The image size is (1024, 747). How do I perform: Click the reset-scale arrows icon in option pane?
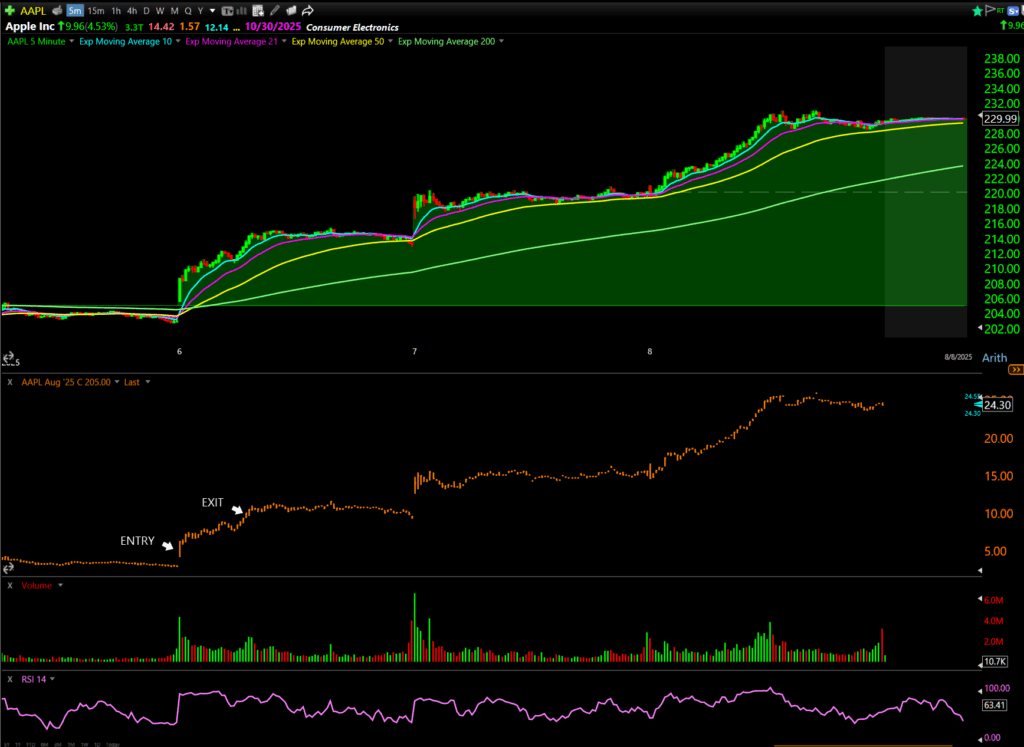tap(8, 568)
